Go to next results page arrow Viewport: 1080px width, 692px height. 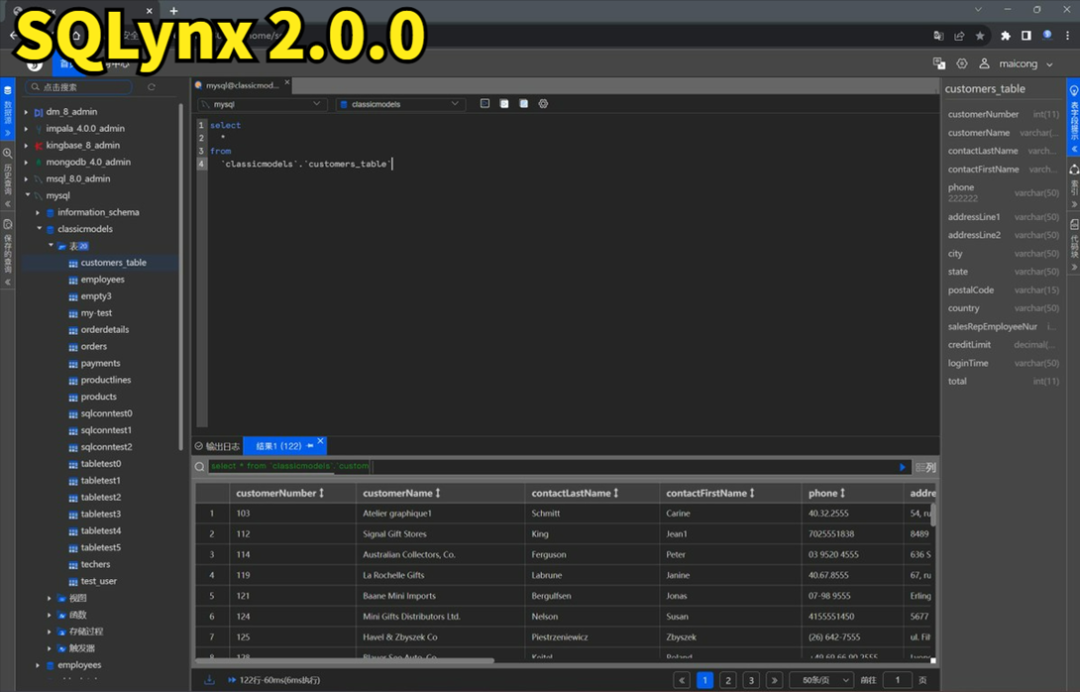coord(773,680)
